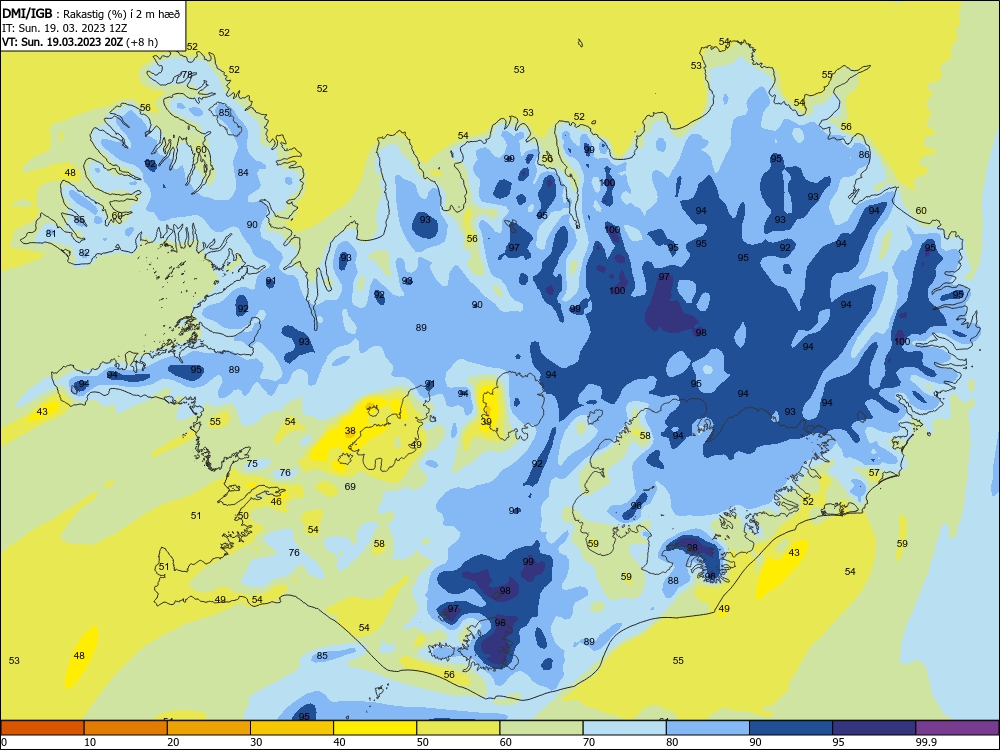Click the 'VT: Sun. 19.03.2023 20Z (+8 h)' line
The height and width of the screenshot is (750, 1000).
click(x=80, y=42)
